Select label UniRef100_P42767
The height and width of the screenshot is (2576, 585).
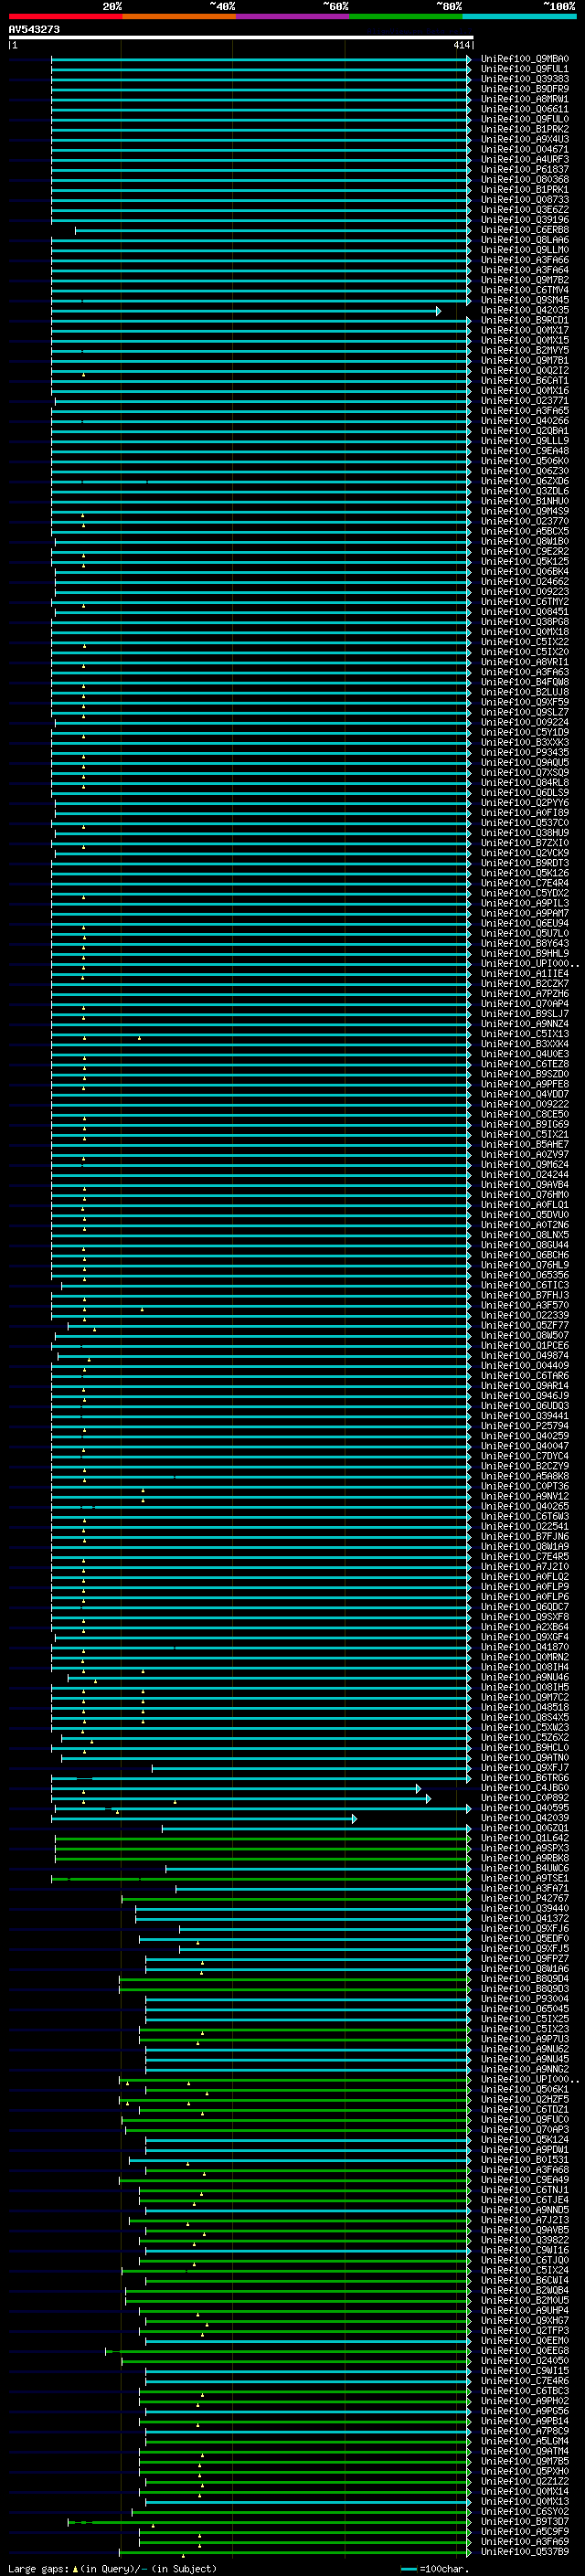point(525,1899)
